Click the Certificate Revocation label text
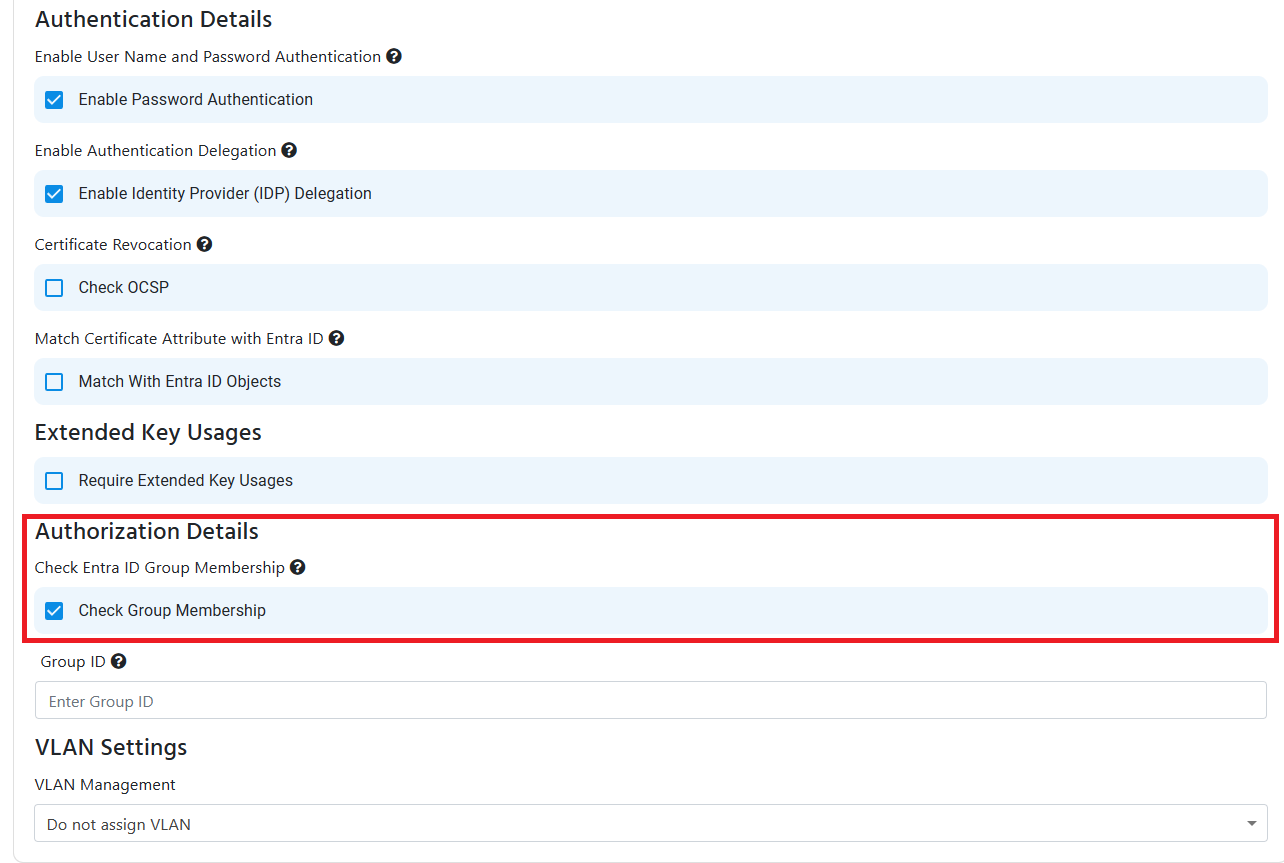 pos(113,245)
